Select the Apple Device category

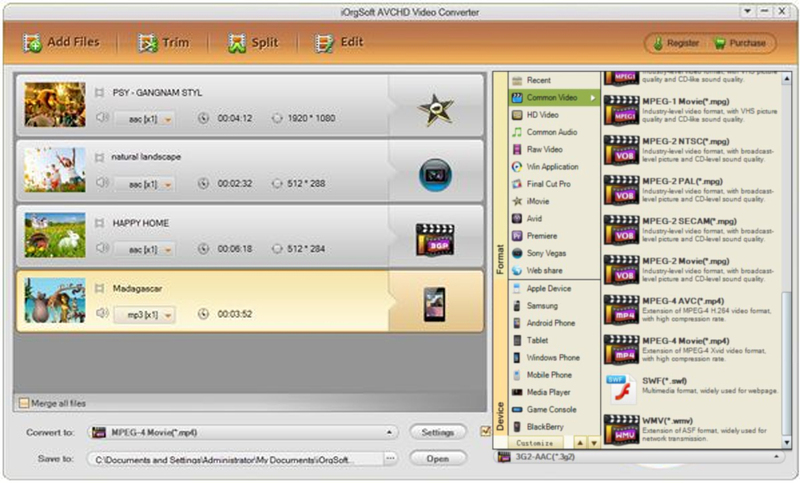tap(555, 289)
